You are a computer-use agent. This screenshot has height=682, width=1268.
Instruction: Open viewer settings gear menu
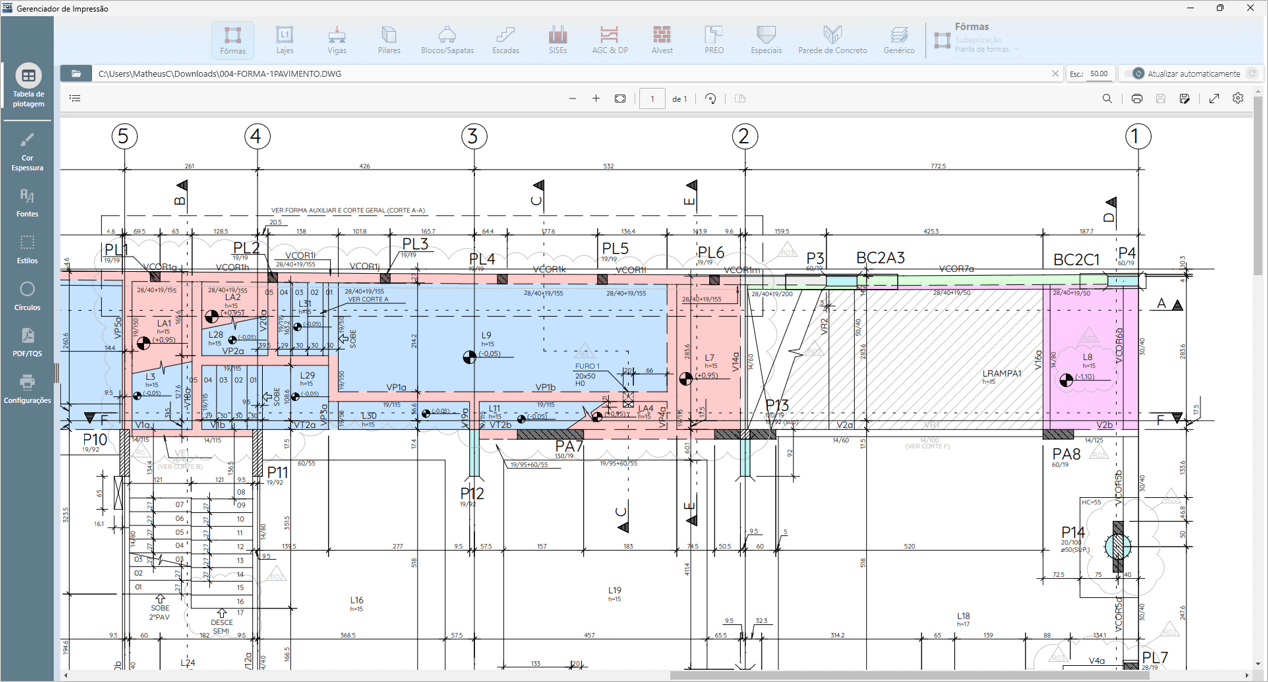pos(1238,99)
